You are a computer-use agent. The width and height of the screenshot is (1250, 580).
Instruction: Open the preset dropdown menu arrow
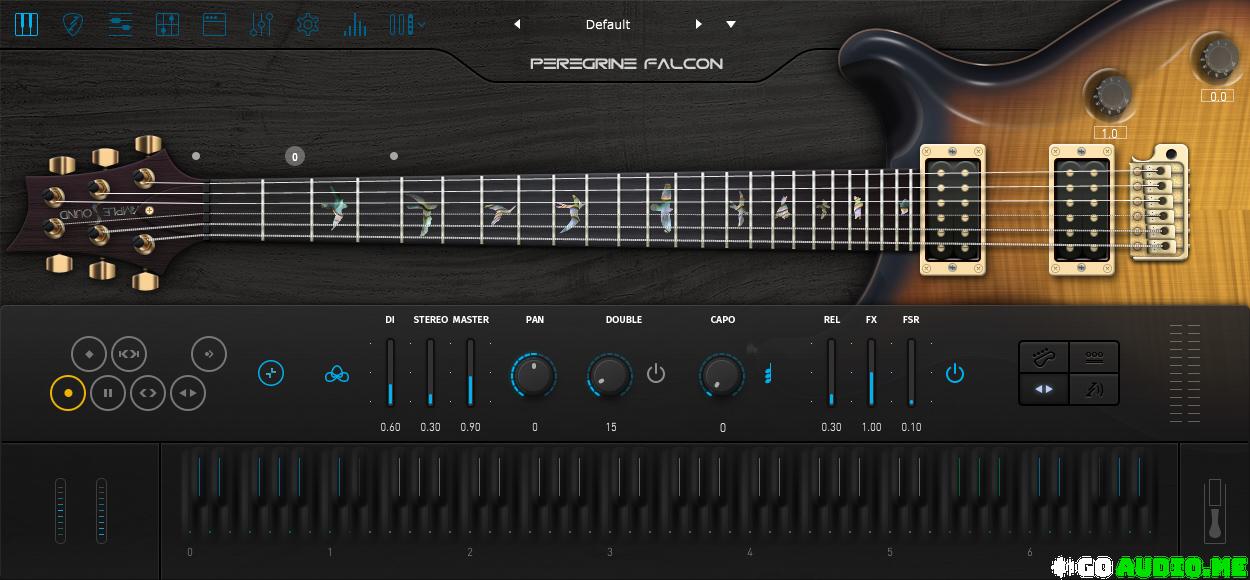point(731,24)
